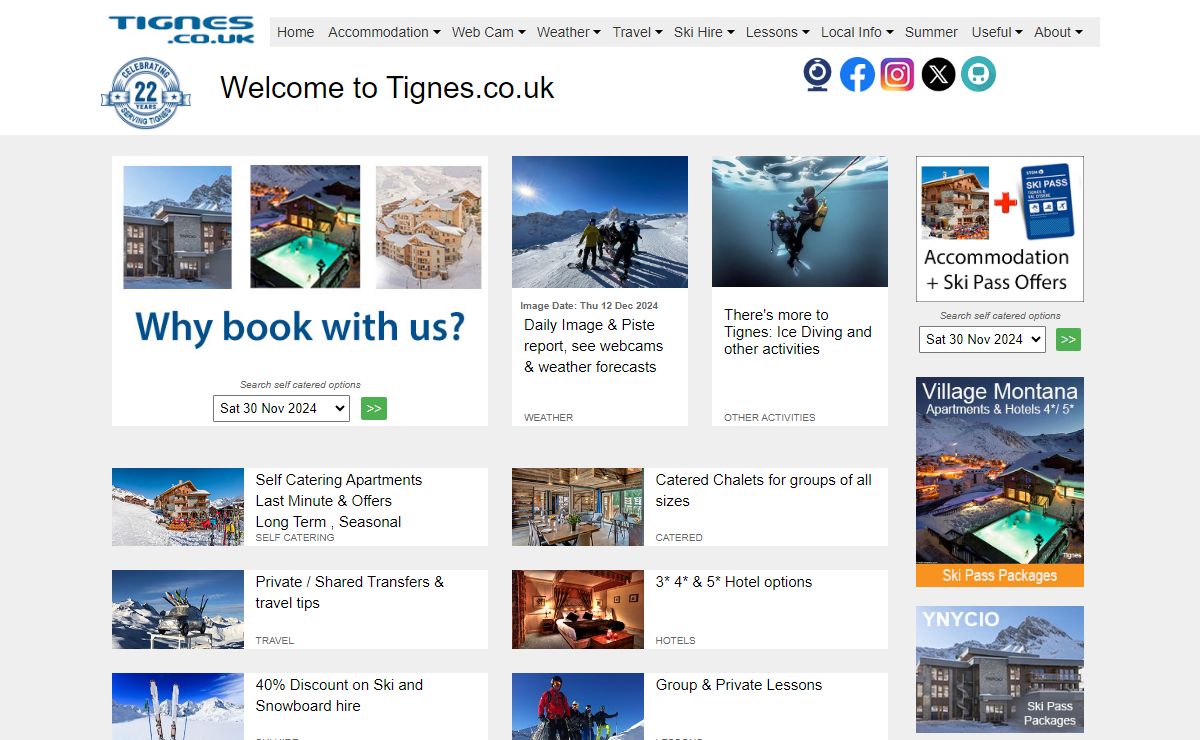The image size is (1200, 740).
Task: Click green >> button under Why book with us
Action: point(374,408)
